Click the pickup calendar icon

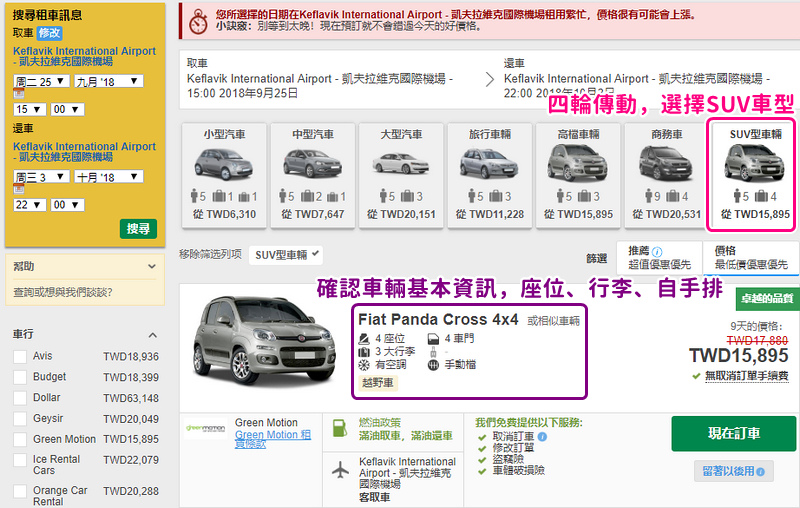click(x=18, y=93)
